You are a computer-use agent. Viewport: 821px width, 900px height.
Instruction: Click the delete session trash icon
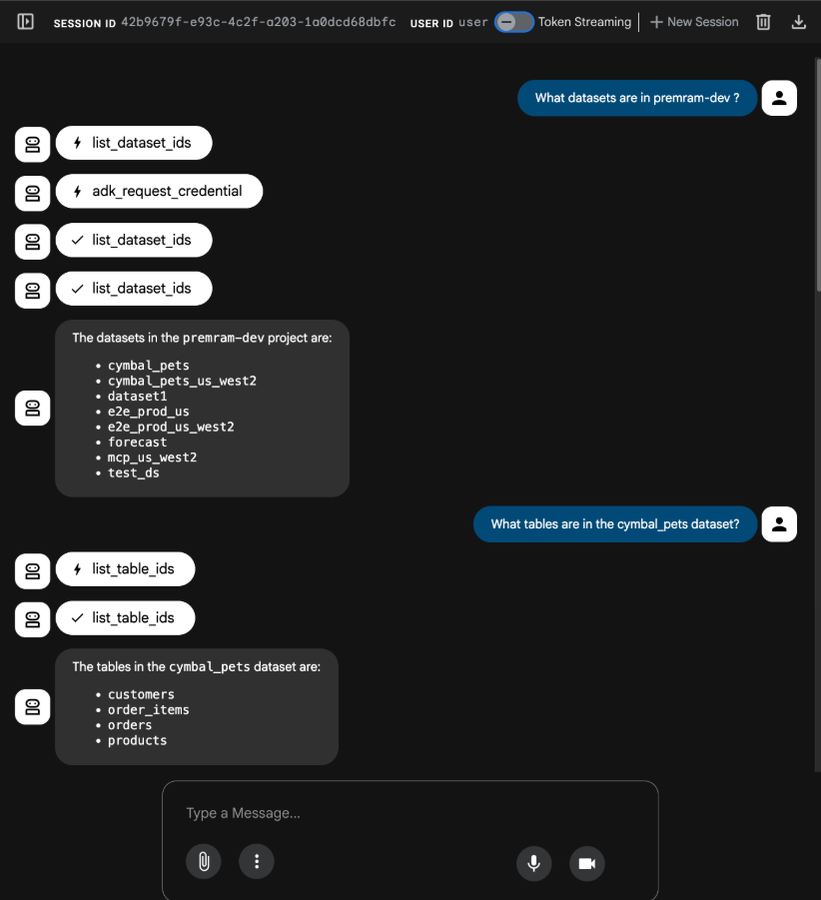point(763,22)
